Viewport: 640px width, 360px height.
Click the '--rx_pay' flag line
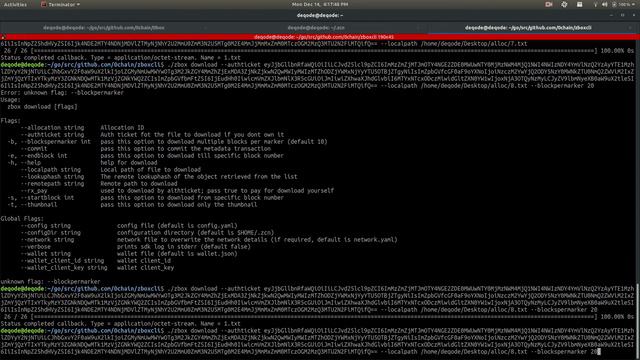coord(177,191)
